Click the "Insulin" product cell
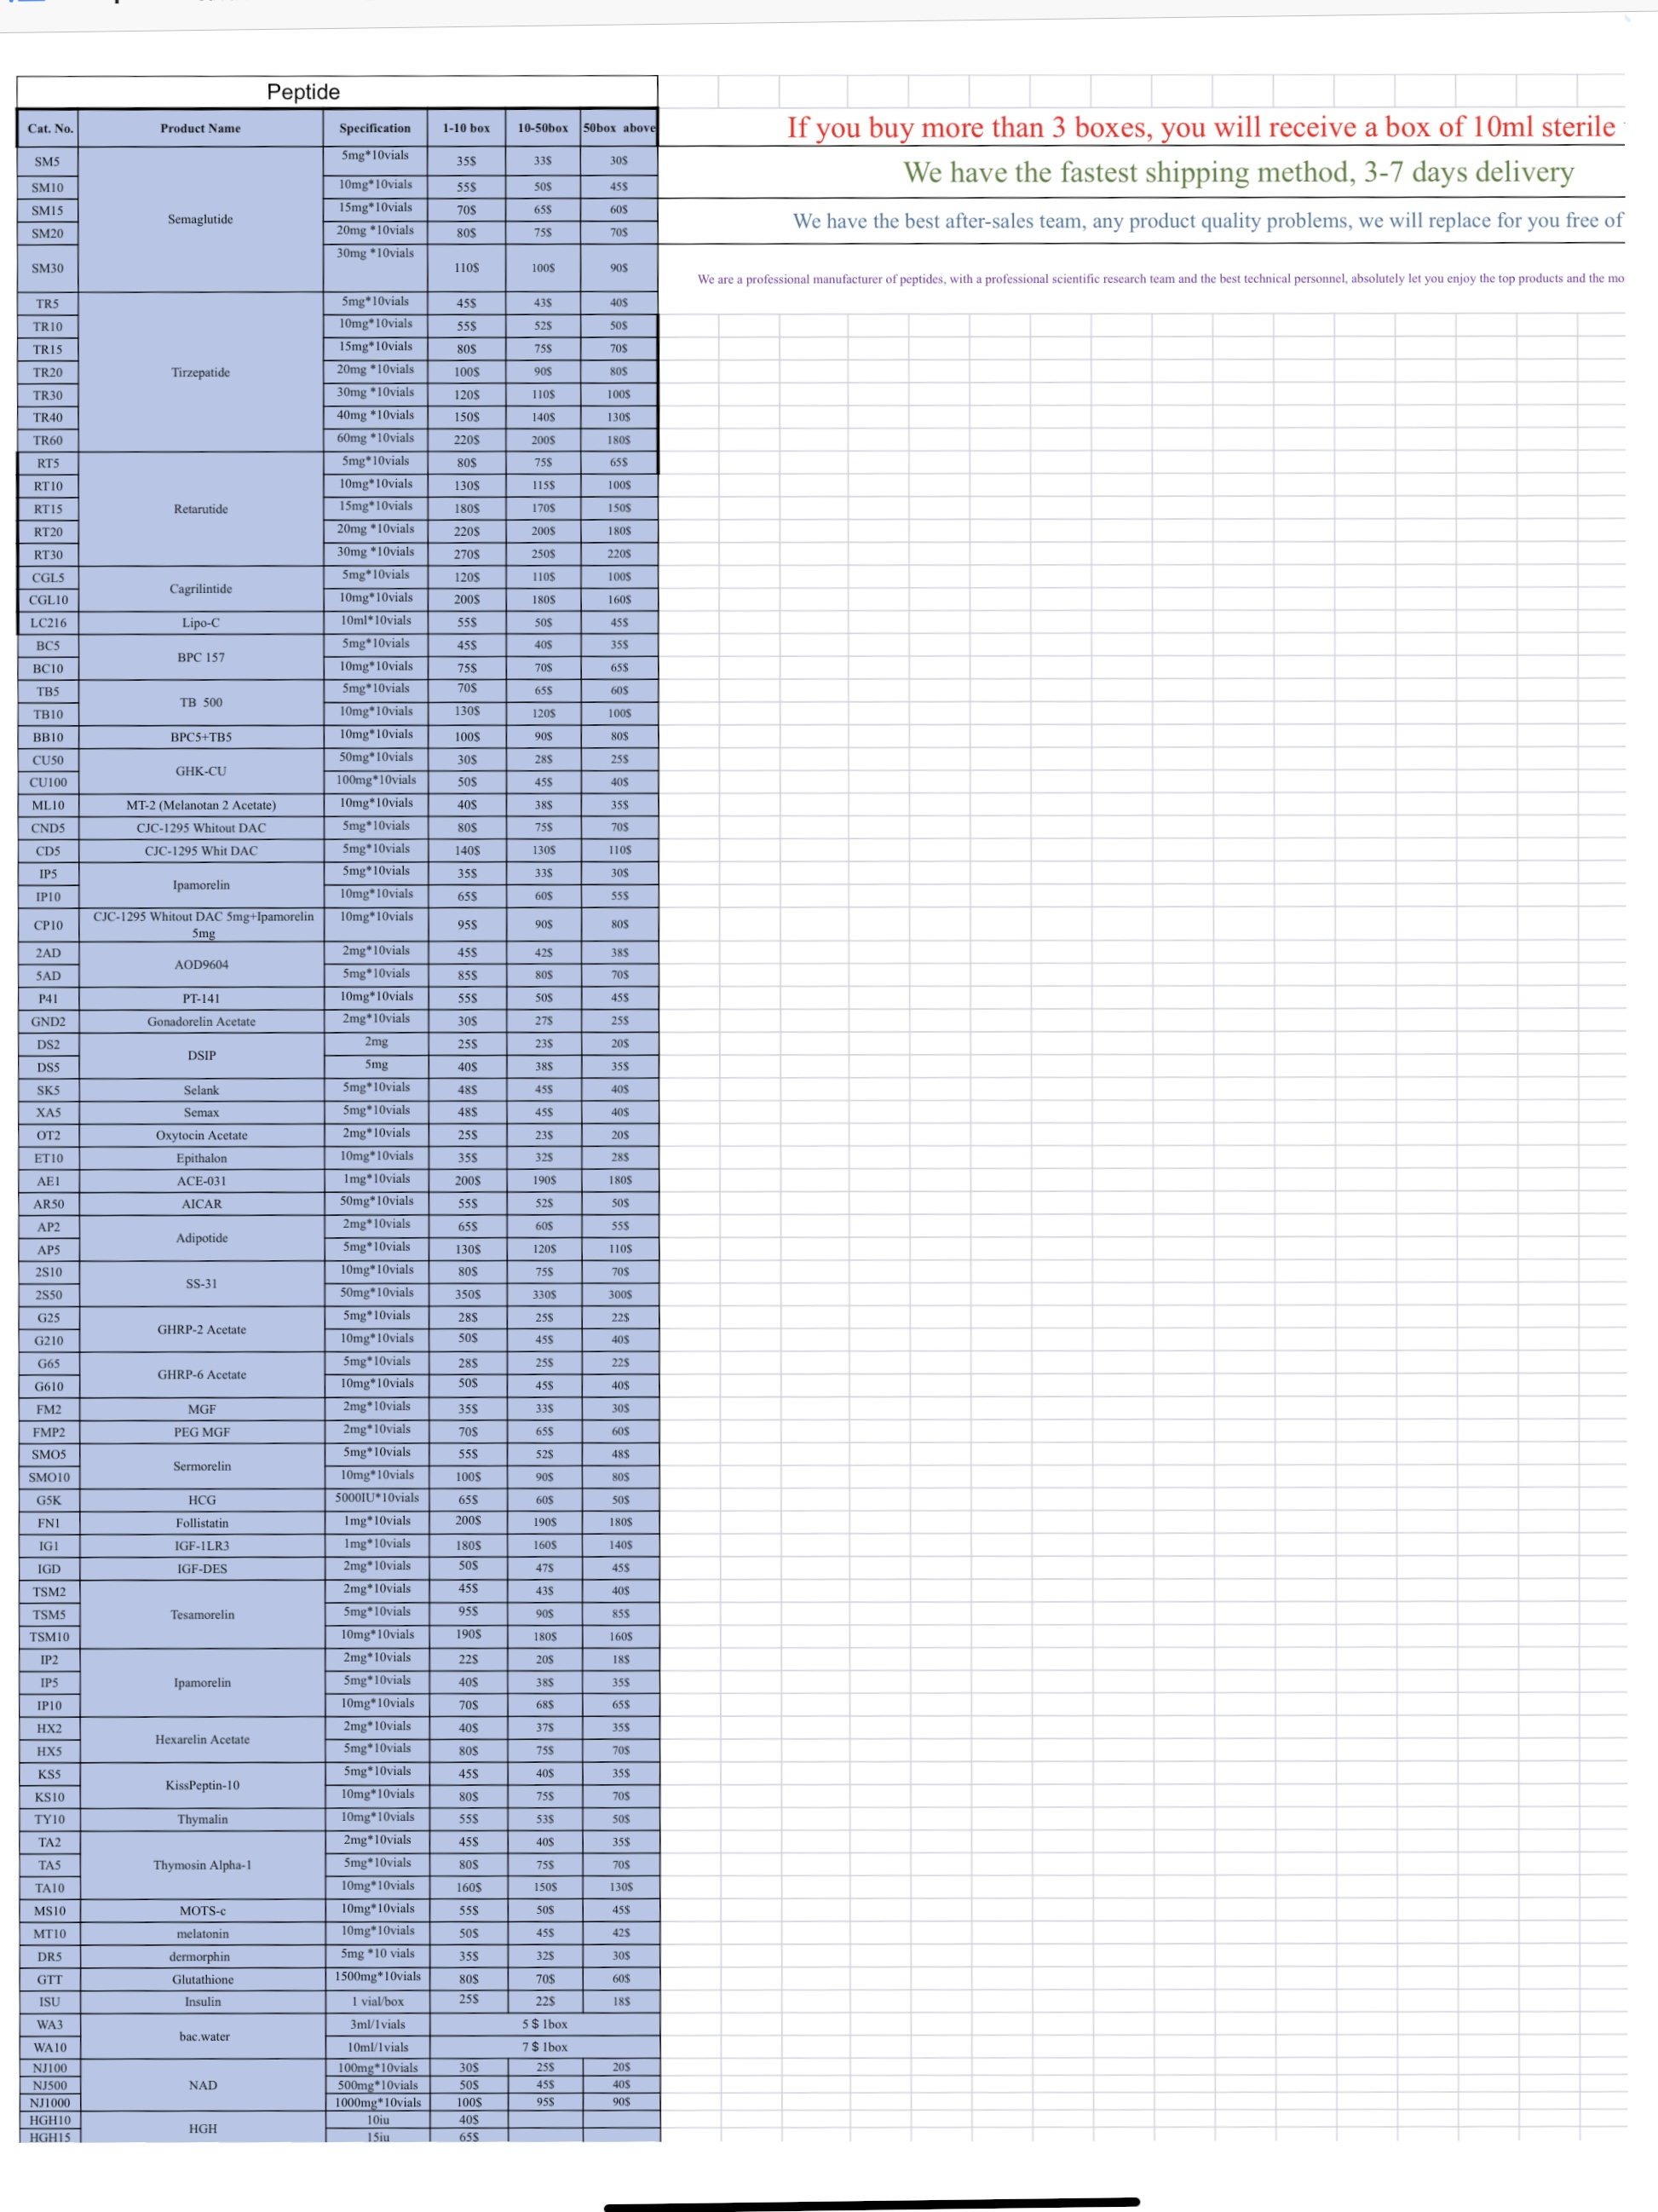 (x=202, y=2001)
